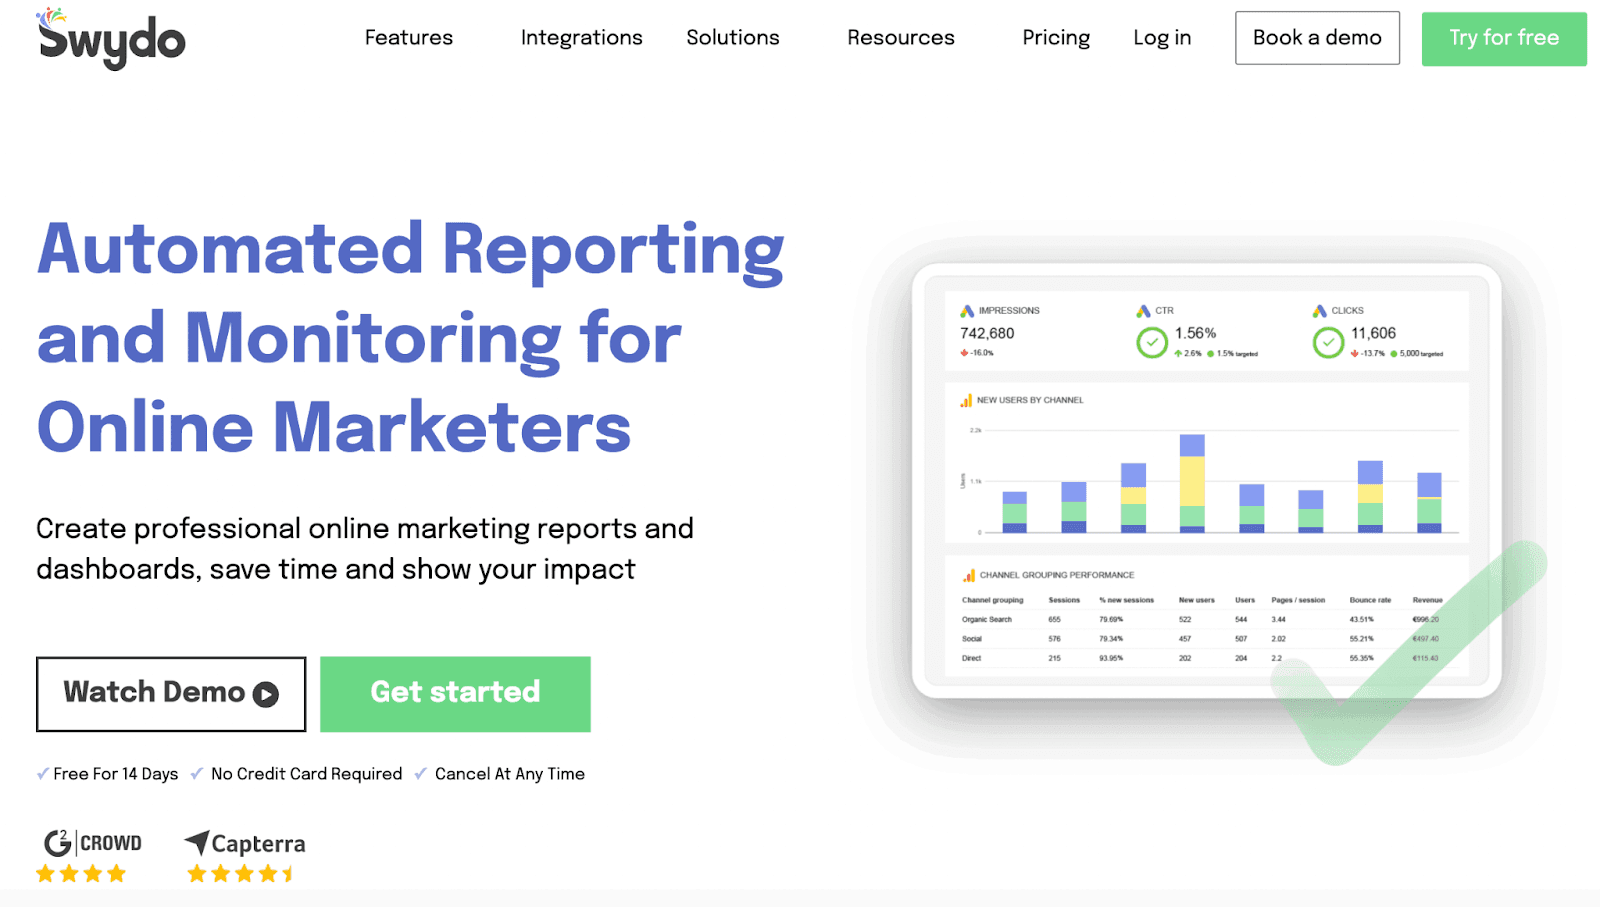The width and height of the screenshot is (1600, 907).
Task: Click the star rating under G2 Crowd
Action: [81, 874]
